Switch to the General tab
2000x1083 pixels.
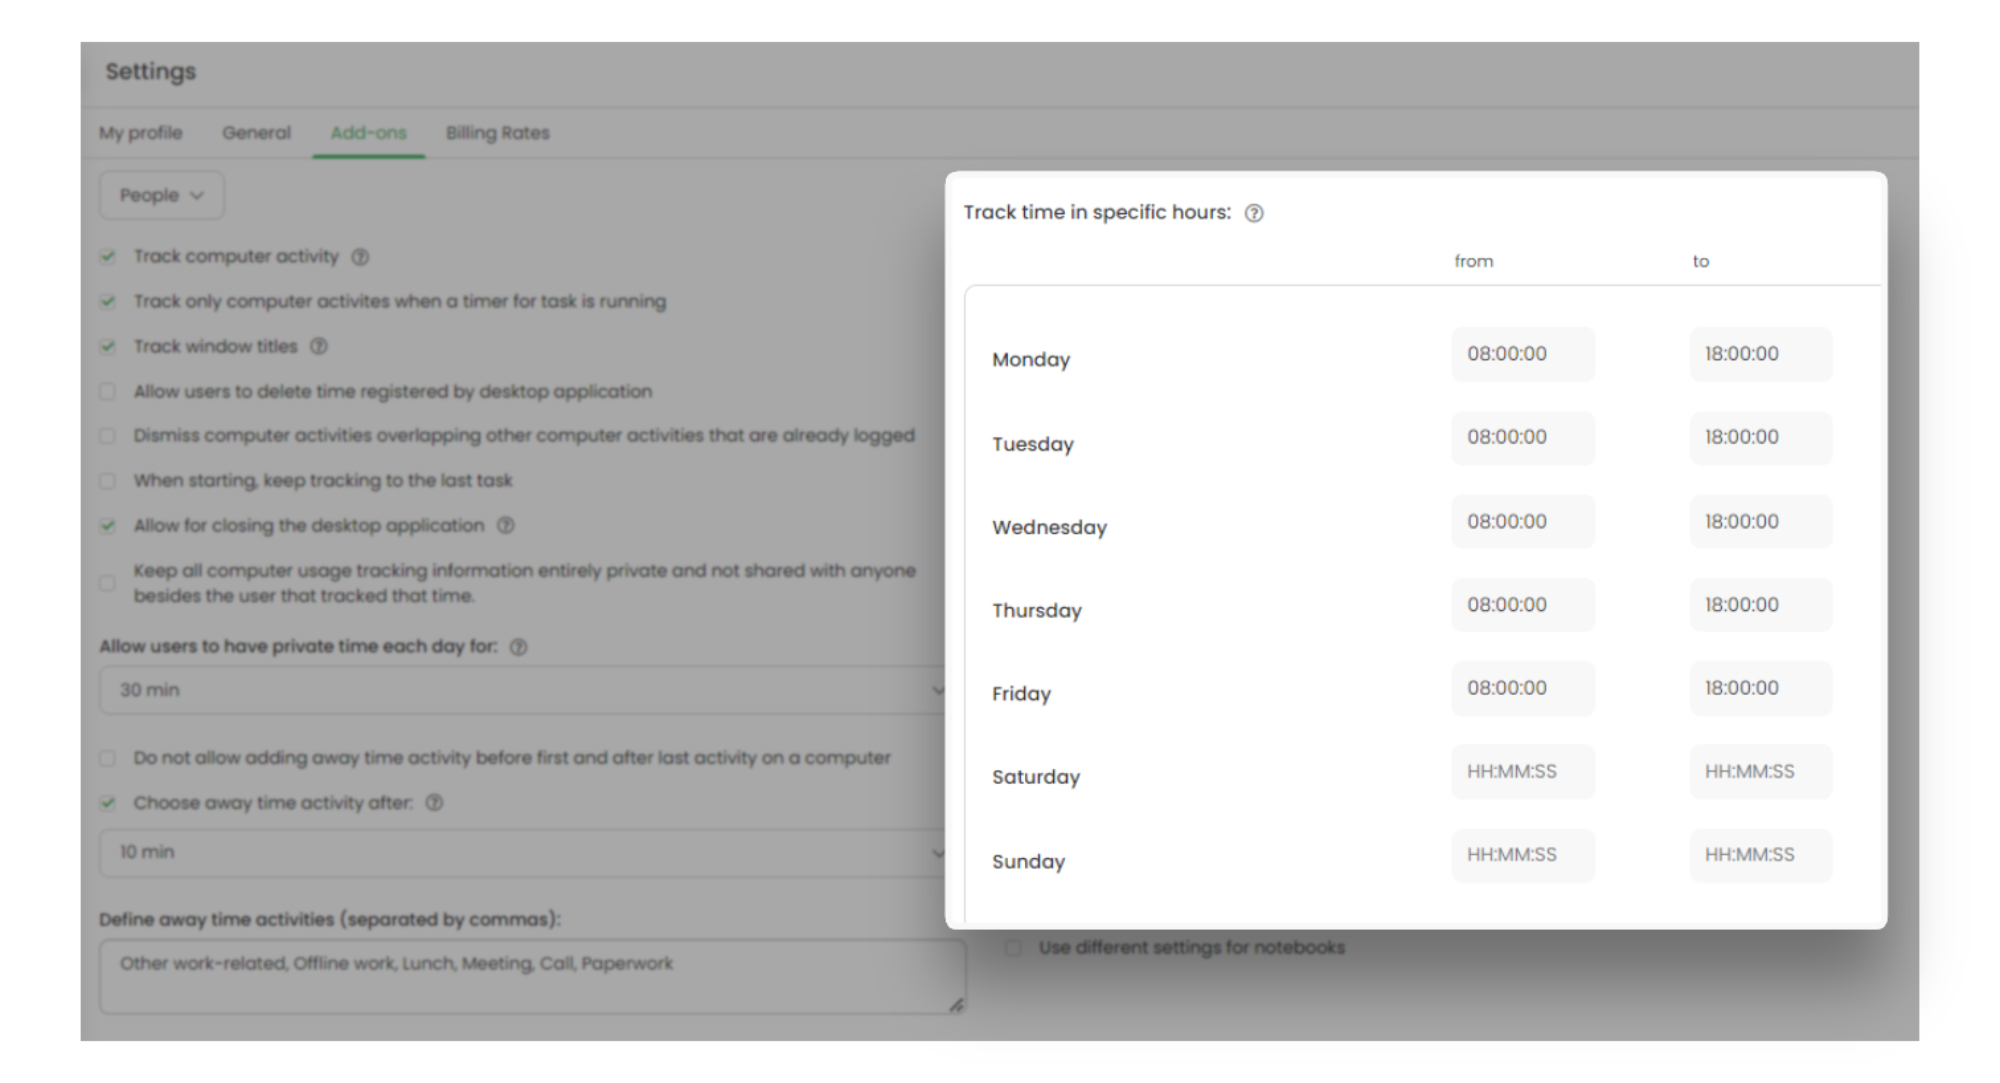[x=256, y=133]
